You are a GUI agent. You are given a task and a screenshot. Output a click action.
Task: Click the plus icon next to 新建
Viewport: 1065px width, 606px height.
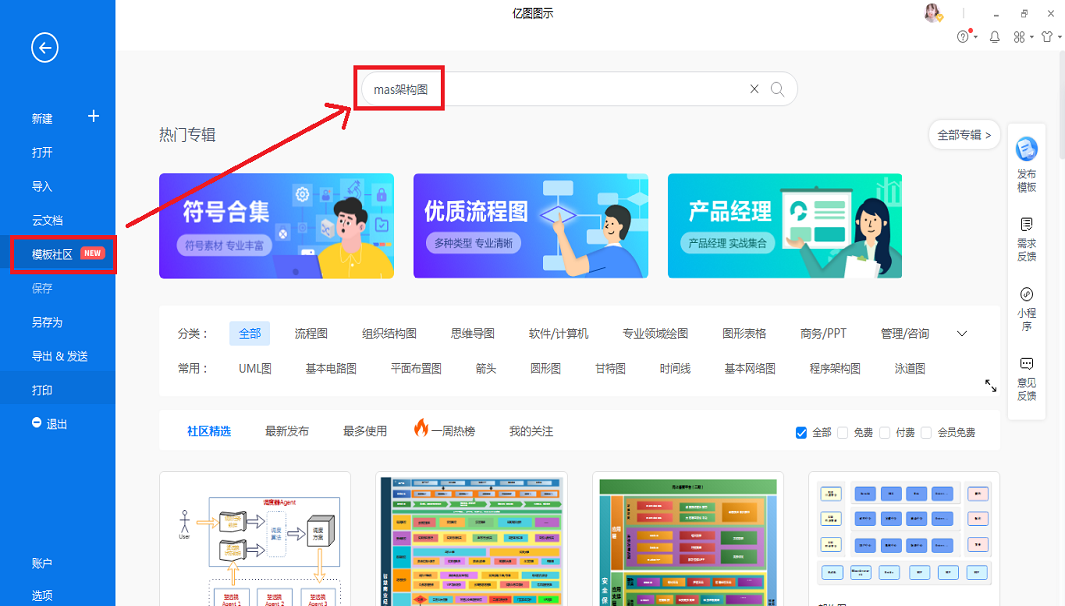[94, 116]
